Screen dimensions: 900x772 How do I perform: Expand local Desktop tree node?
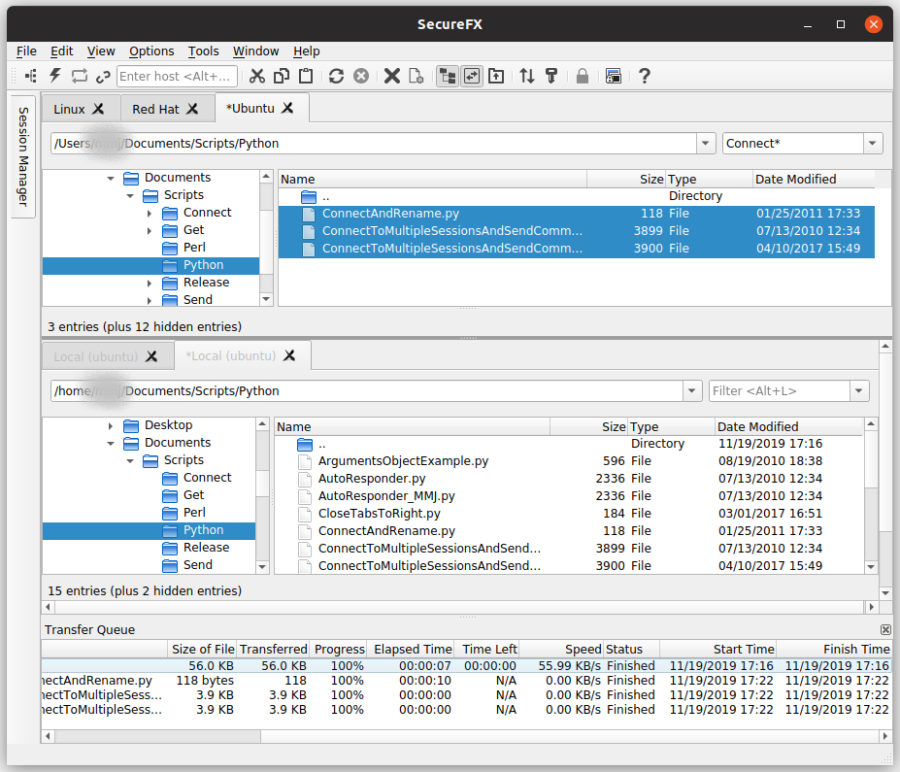110,426
